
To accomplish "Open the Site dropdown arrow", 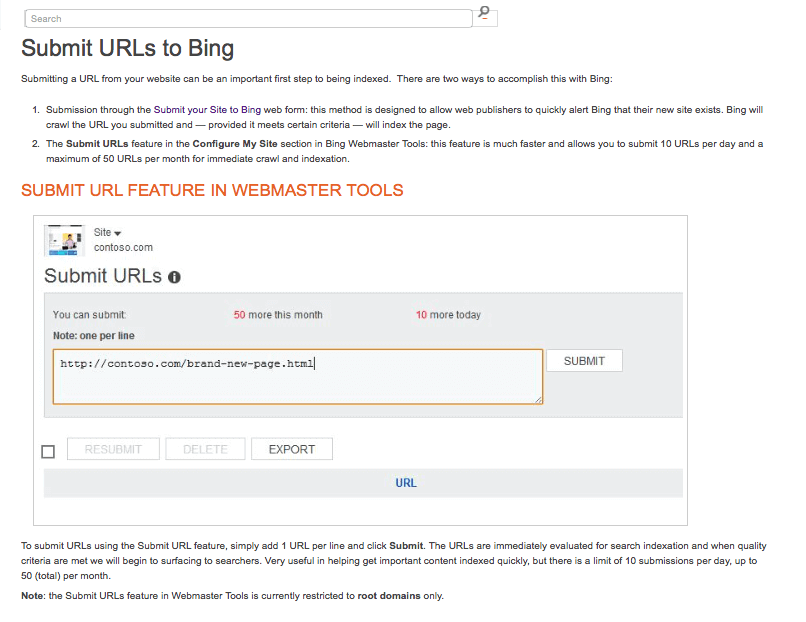I will 118,233.
